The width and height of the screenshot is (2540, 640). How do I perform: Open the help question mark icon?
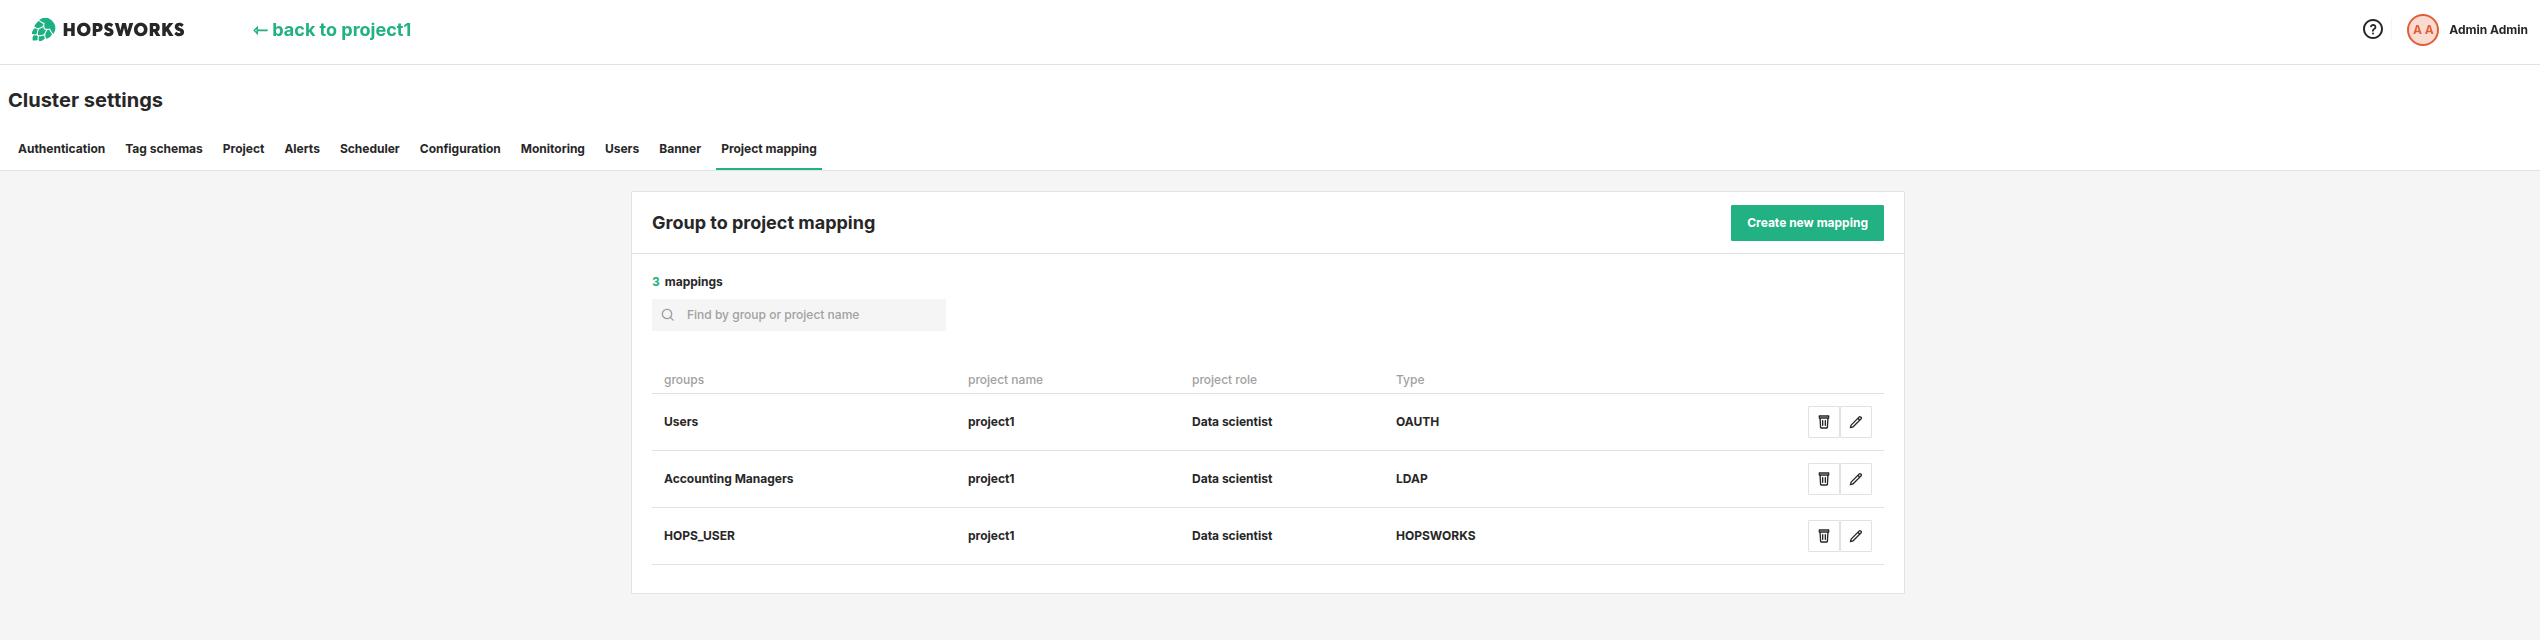click(x=2372, y=30)
